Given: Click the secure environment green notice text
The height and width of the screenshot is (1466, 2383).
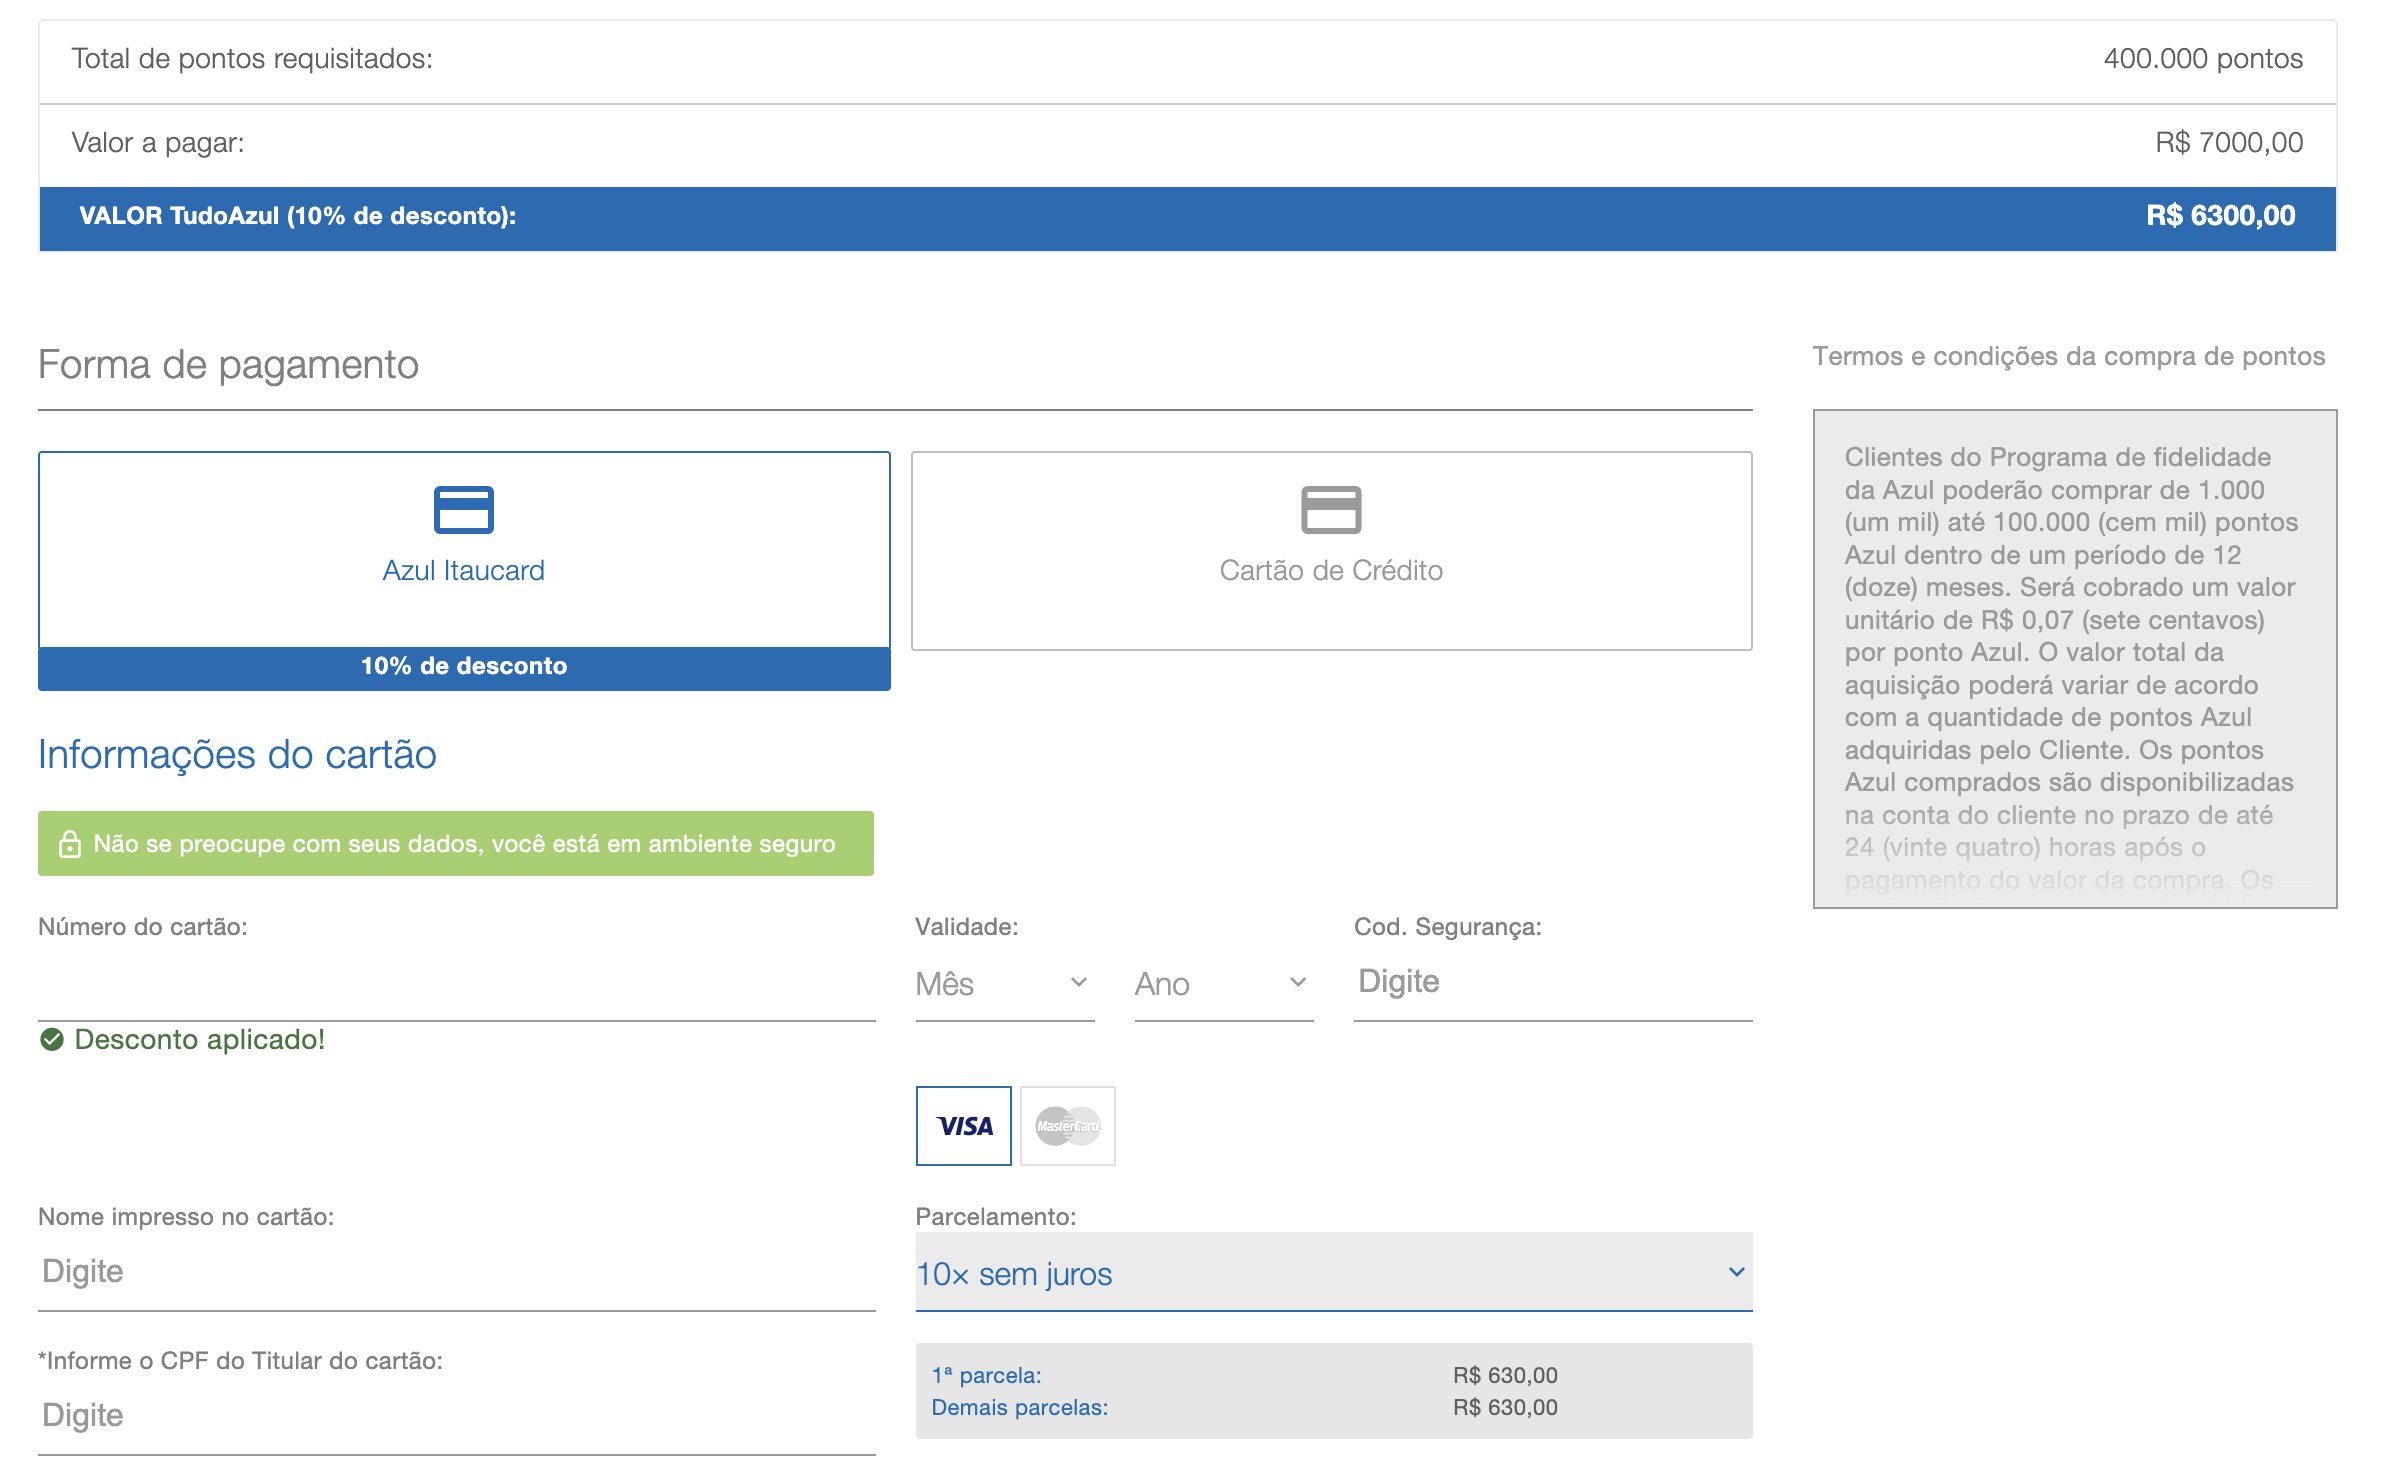Looking at the screenshot, I should click(x=464, y=844).
